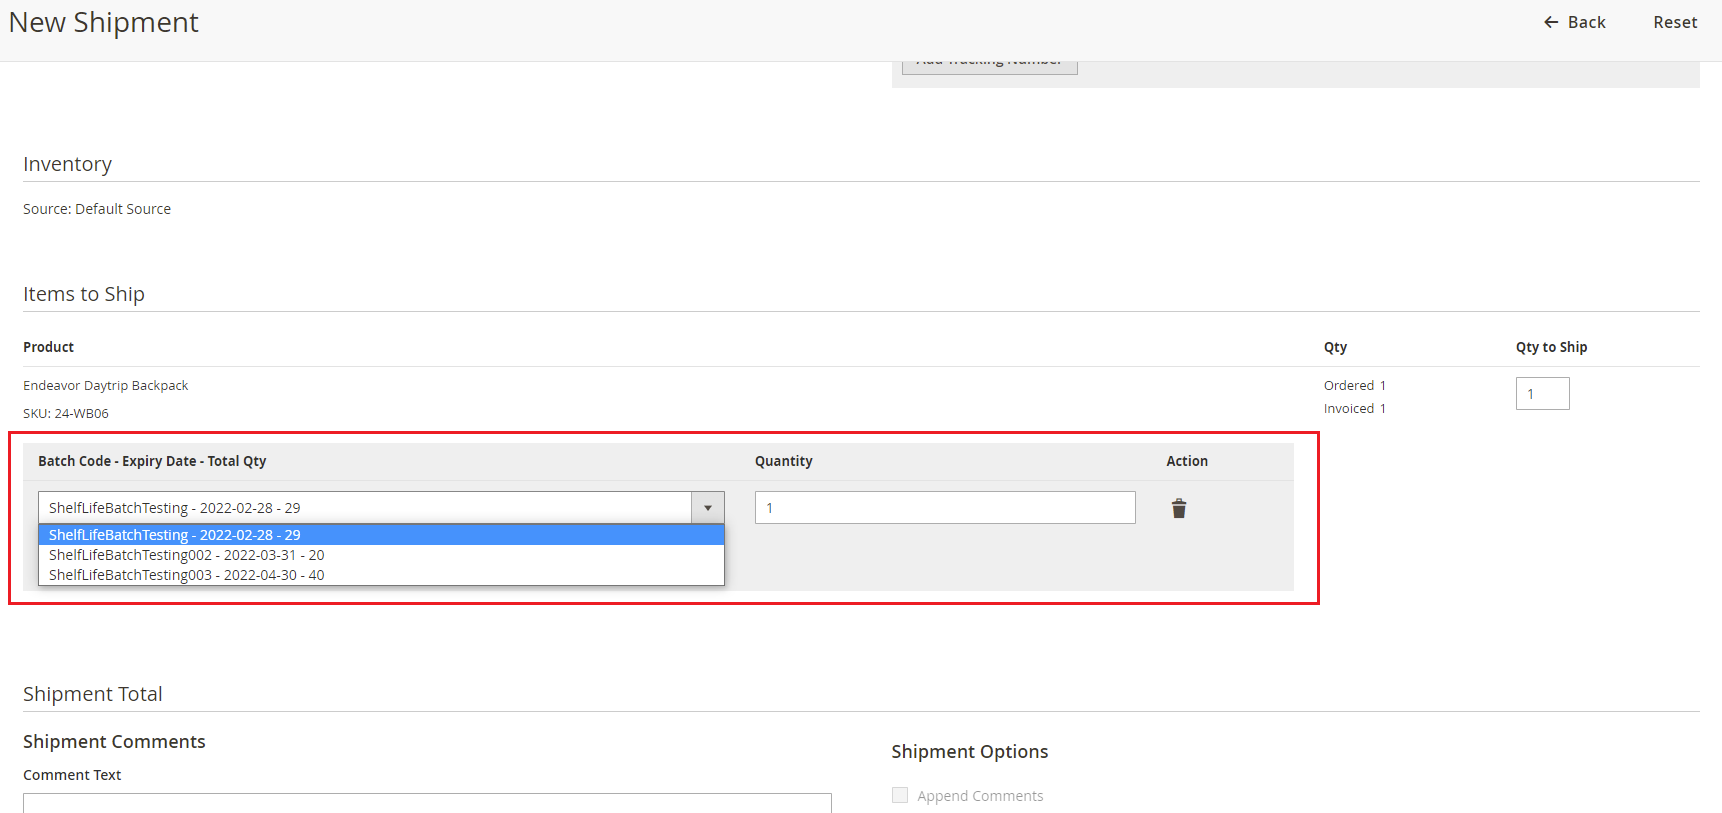Enable the Append Comments checkbox

[900, 795]
